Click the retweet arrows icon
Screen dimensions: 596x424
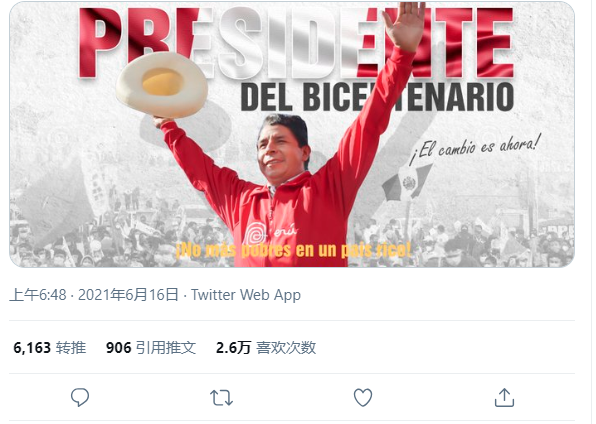[221, 398]
